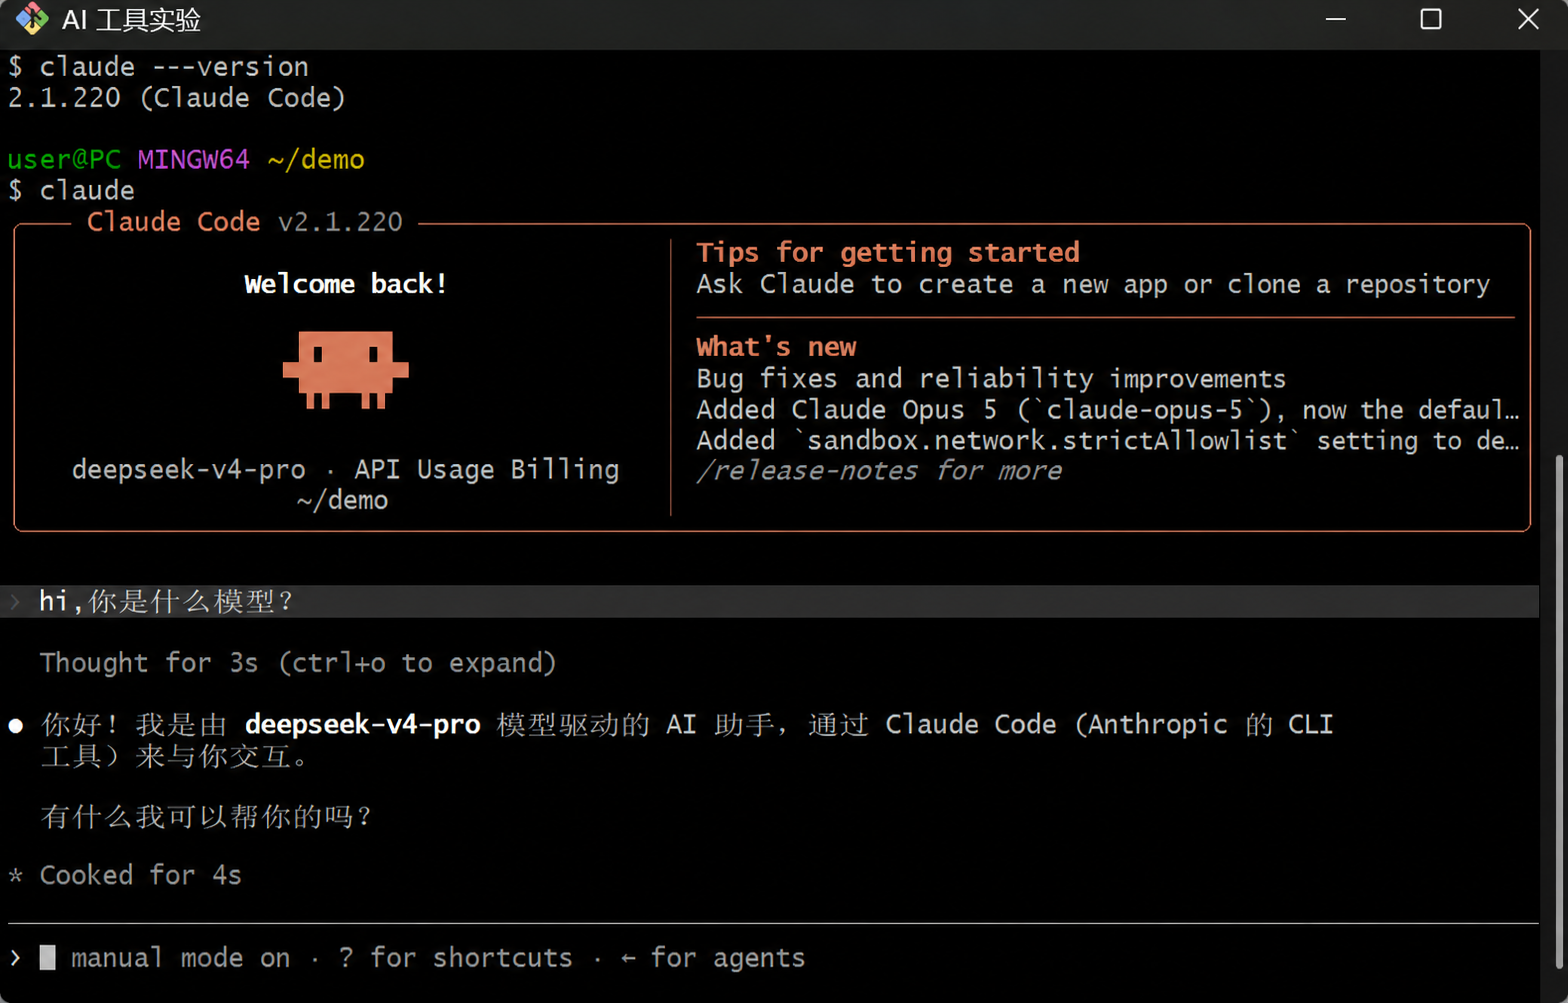Click the "Welcome back!" text
The image size is (1568, 1003).
coord(346,284)
